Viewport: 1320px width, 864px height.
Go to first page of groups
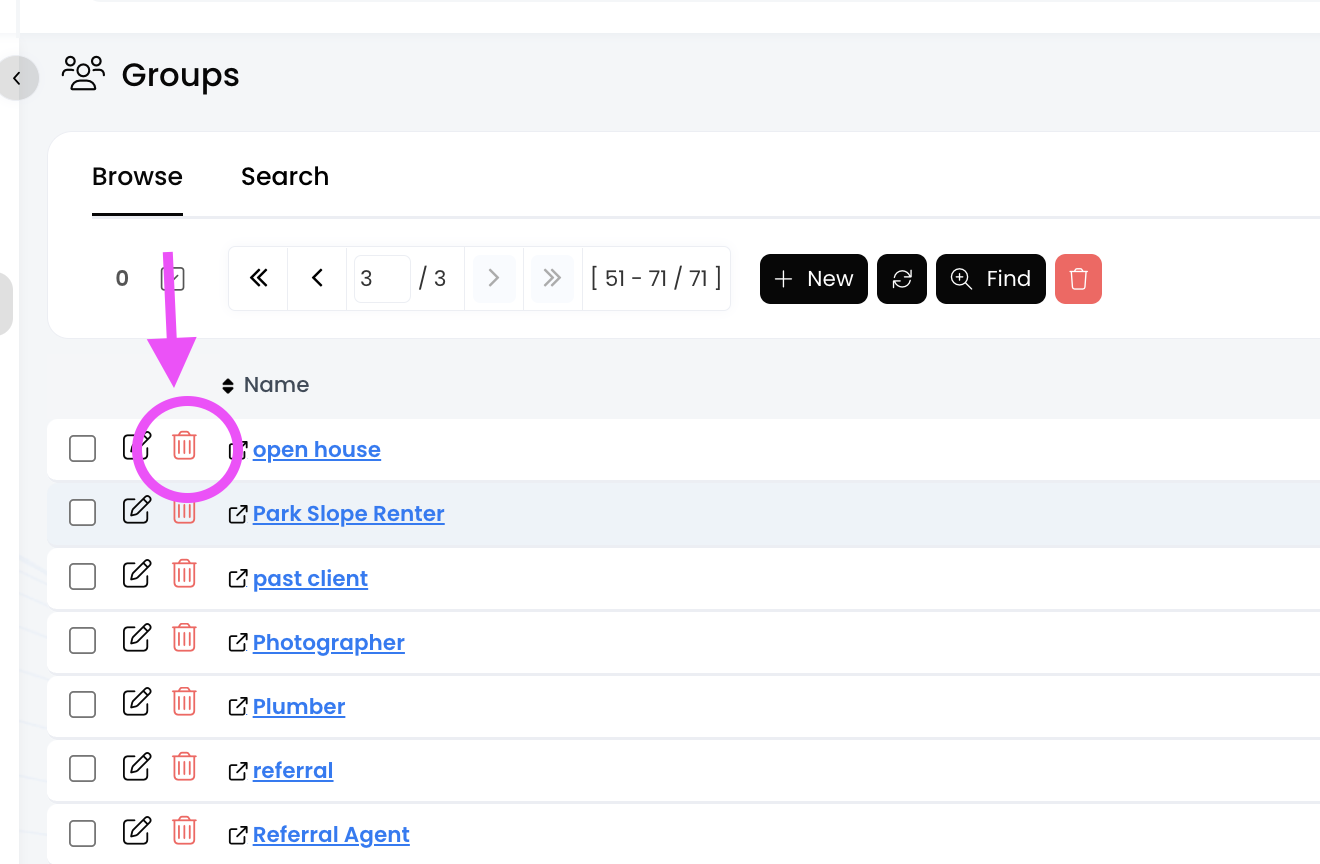coord(258,279)
